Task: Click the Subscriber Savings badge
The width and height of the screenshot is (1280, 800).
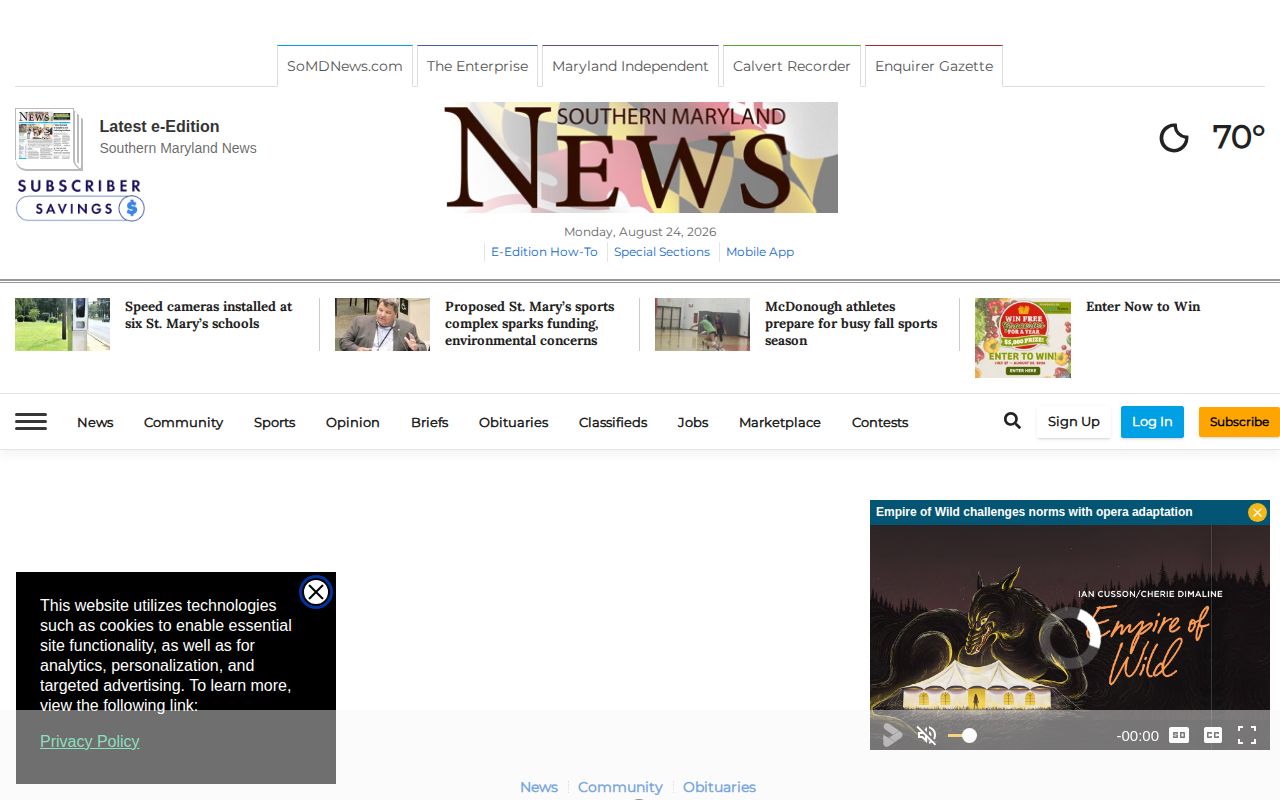Action: coord(80,199)
